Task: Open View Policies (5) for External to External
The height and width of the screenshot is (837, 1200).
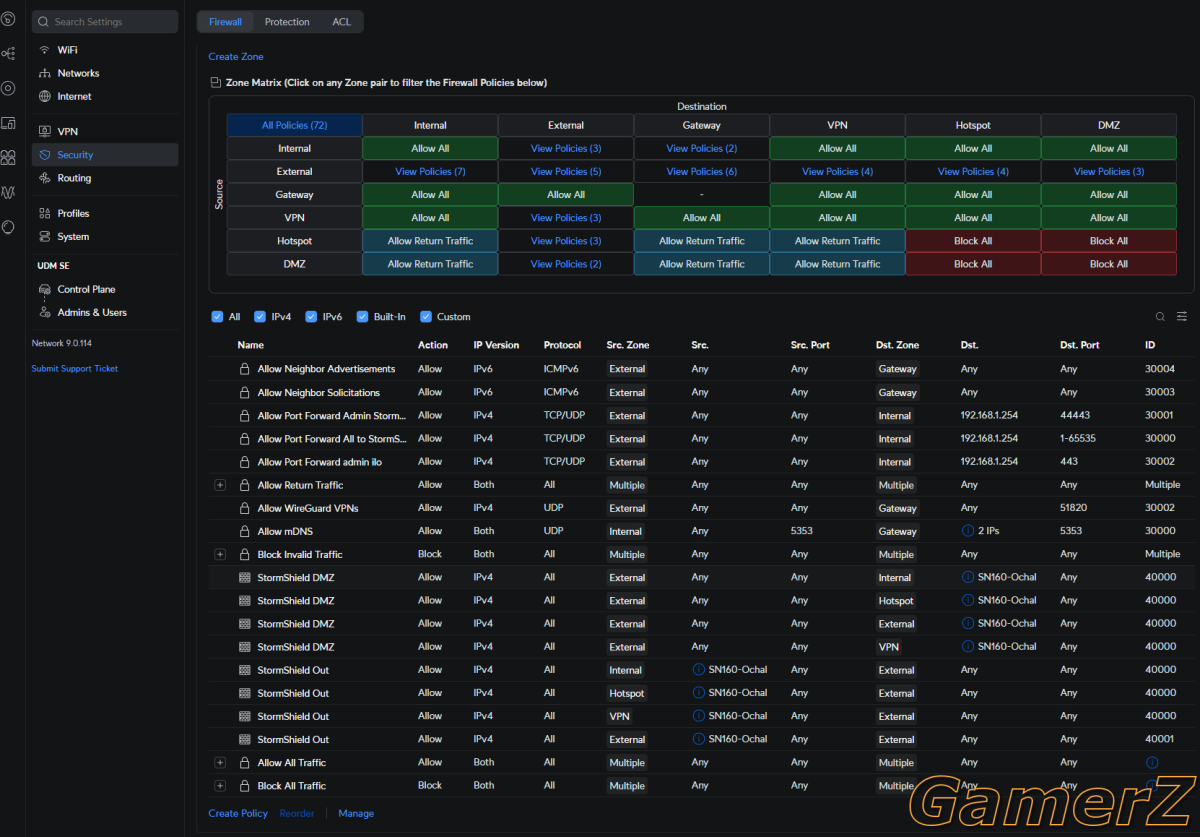Action: [566, 172]
